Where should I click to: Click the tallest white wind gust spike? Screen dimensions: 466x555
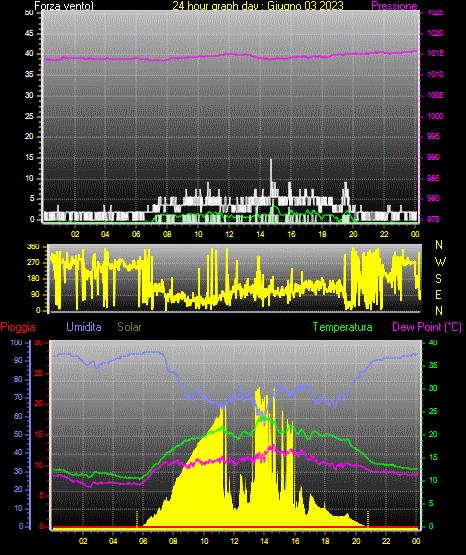coord(271,177)
